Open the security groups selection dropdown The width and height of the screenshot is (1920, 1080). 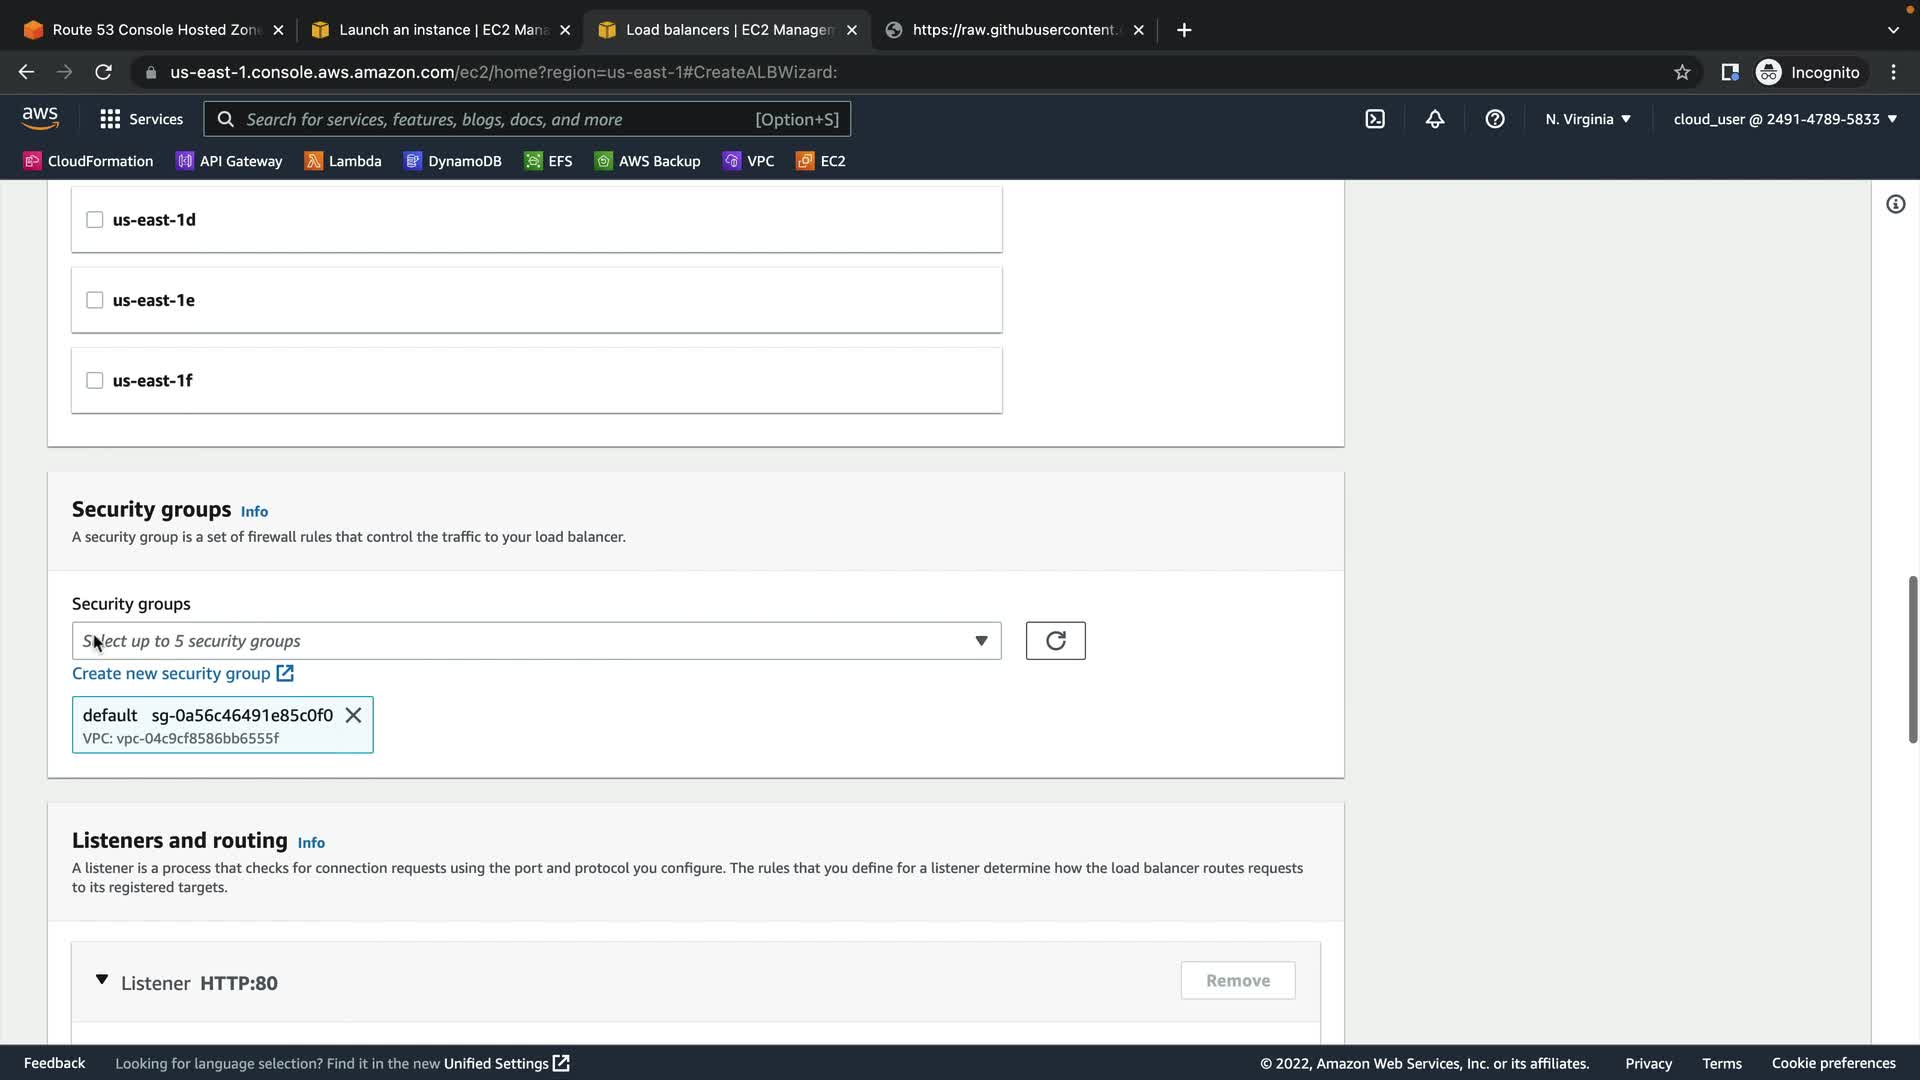(x=536, y=641)
